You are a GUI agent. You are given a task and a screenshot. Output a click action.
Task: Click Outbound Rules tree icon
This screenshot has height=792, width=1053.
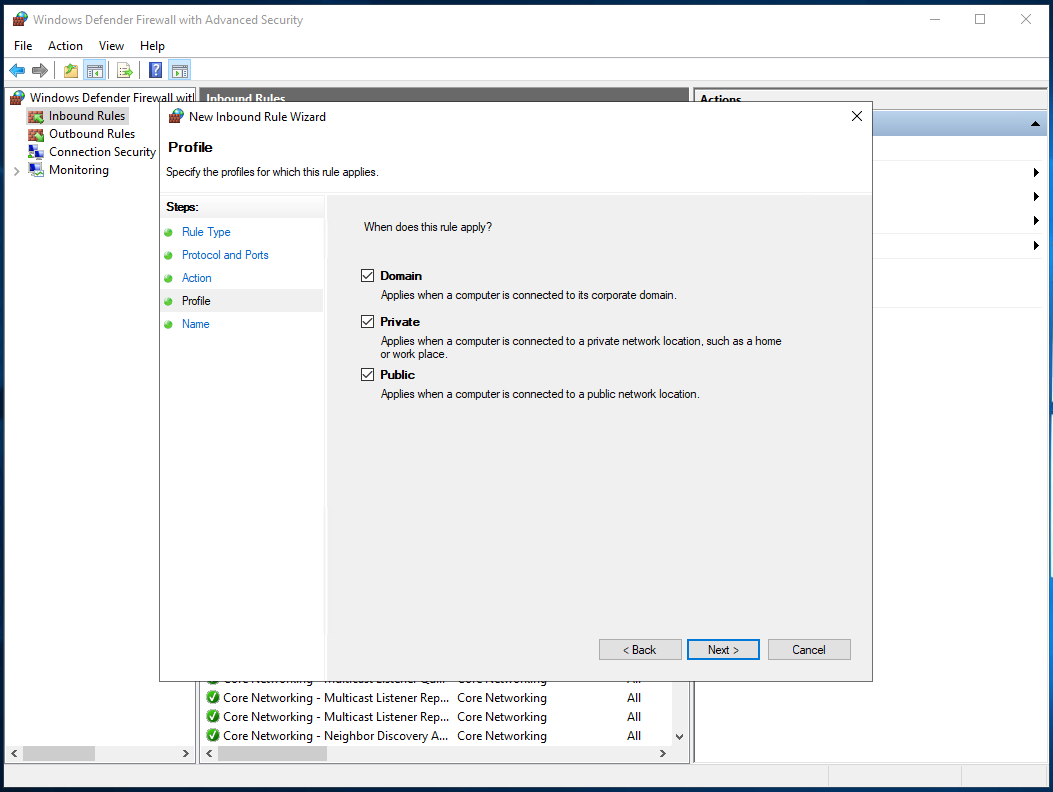click(36, 134)
